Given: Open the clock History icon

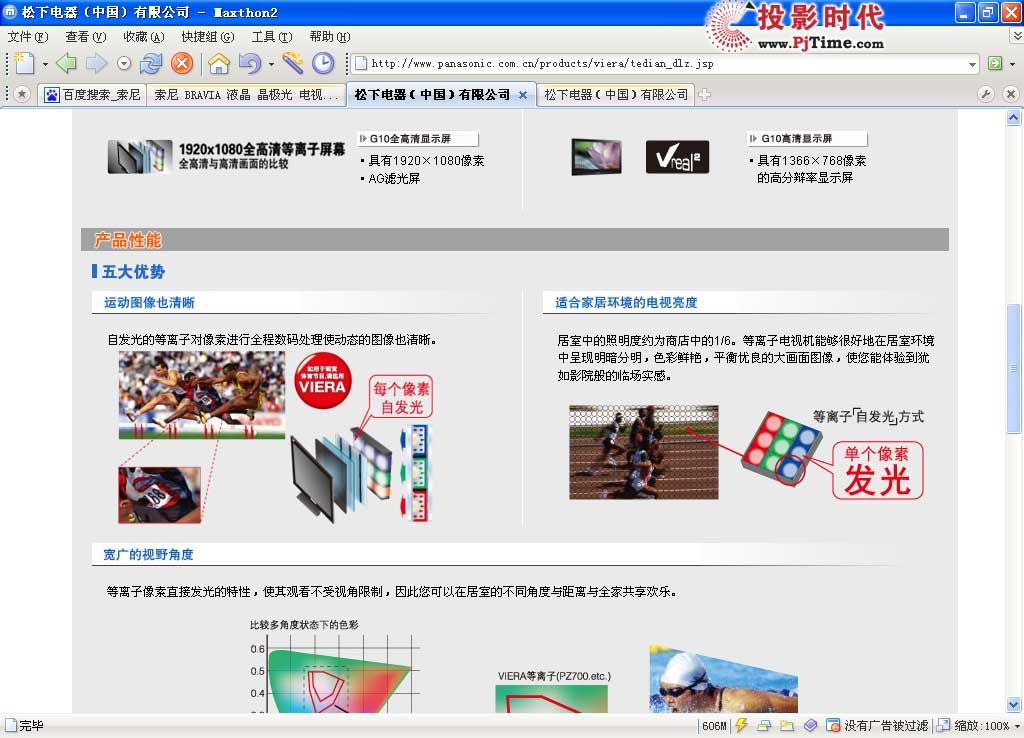Looking at the screenshot, I should tap(322, 64).
